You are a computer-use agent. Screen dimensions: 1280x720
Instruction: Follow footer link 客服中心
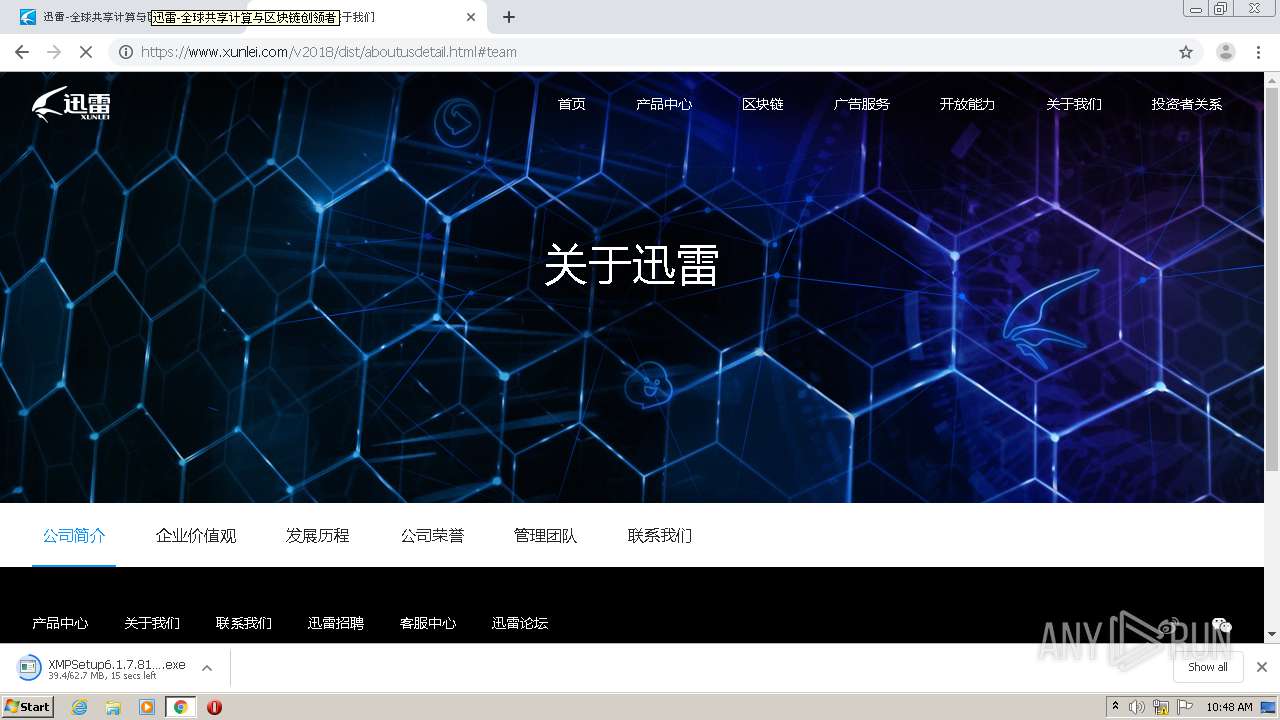coord(428,623)
